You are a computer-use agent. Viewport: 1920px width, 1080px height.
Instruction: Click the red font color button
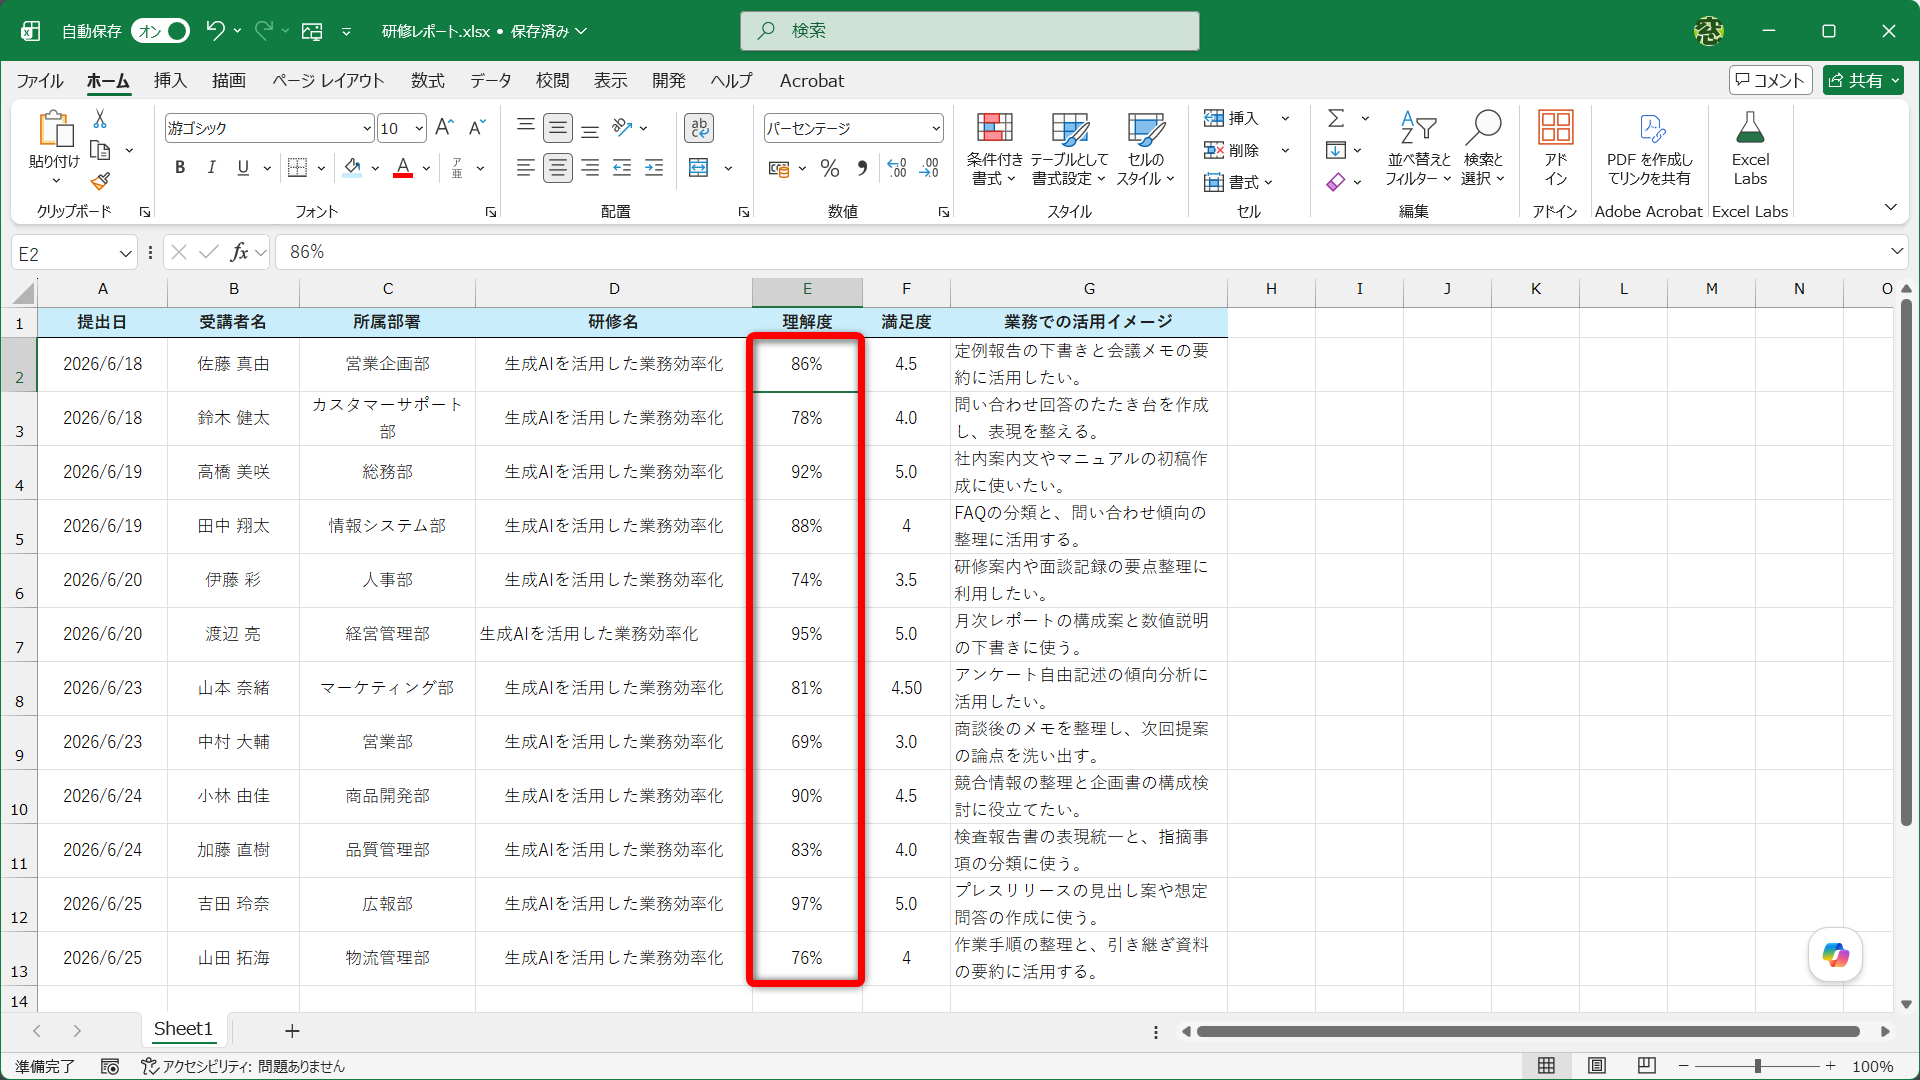click(403, 168)
